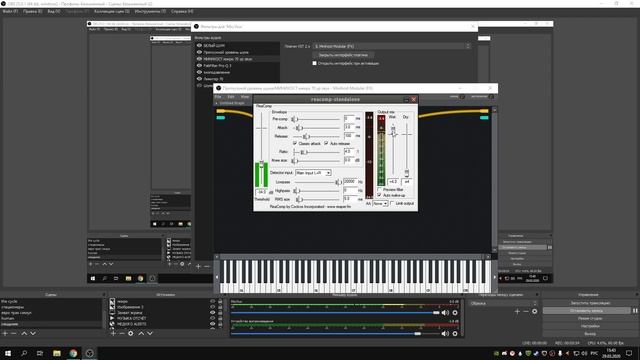
Task: Open the Edit menu in Minihost Modular
Action: click(231, 97)
